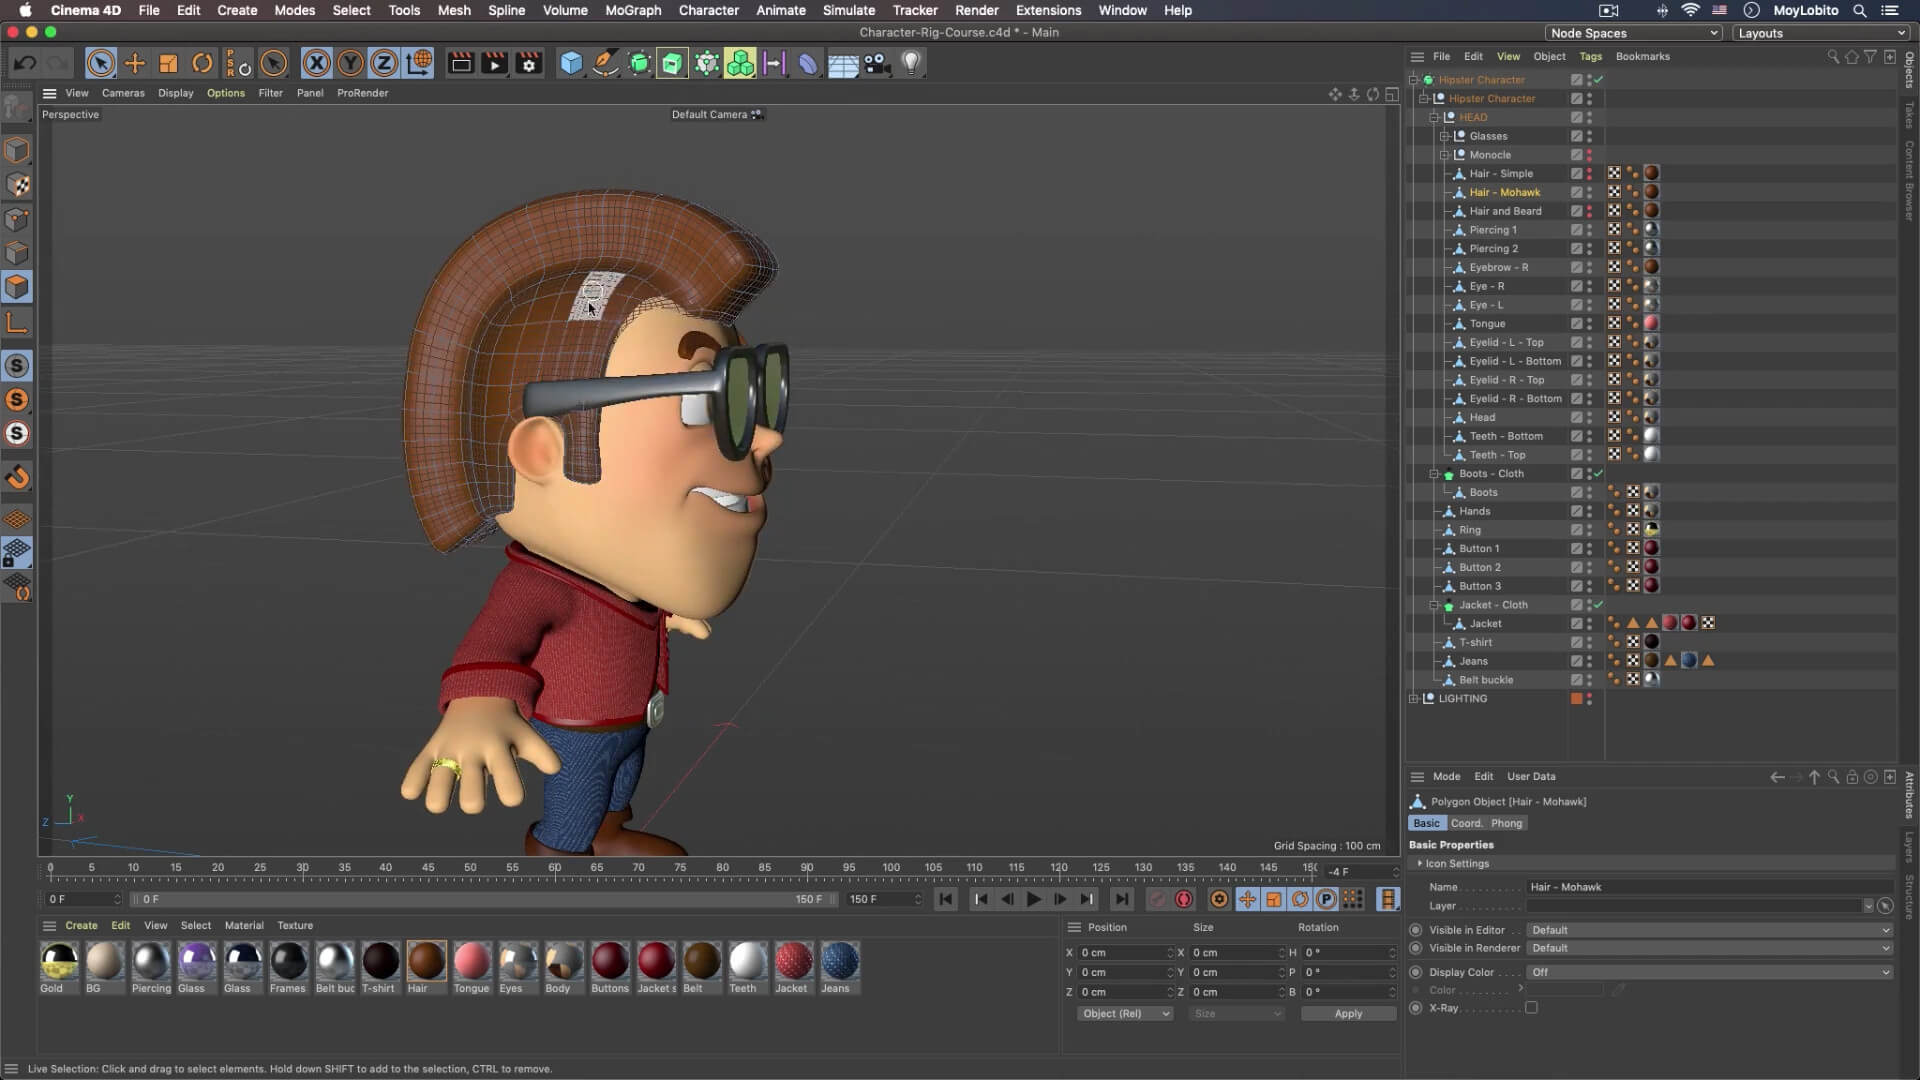Activate the Move tool
Viewport: 1920px width, 1080px height.
point(134,63)
